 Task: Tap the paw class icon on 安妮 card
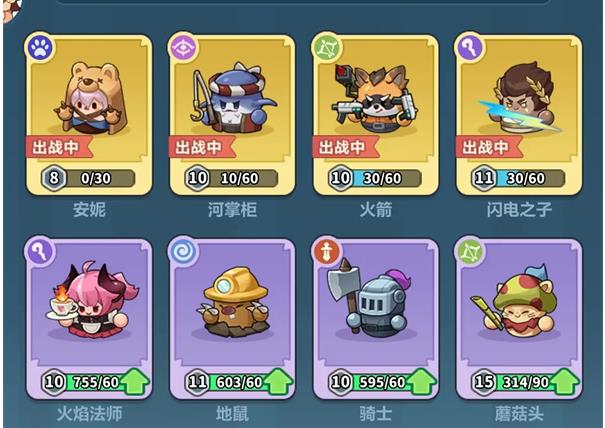tap(41, 48)
